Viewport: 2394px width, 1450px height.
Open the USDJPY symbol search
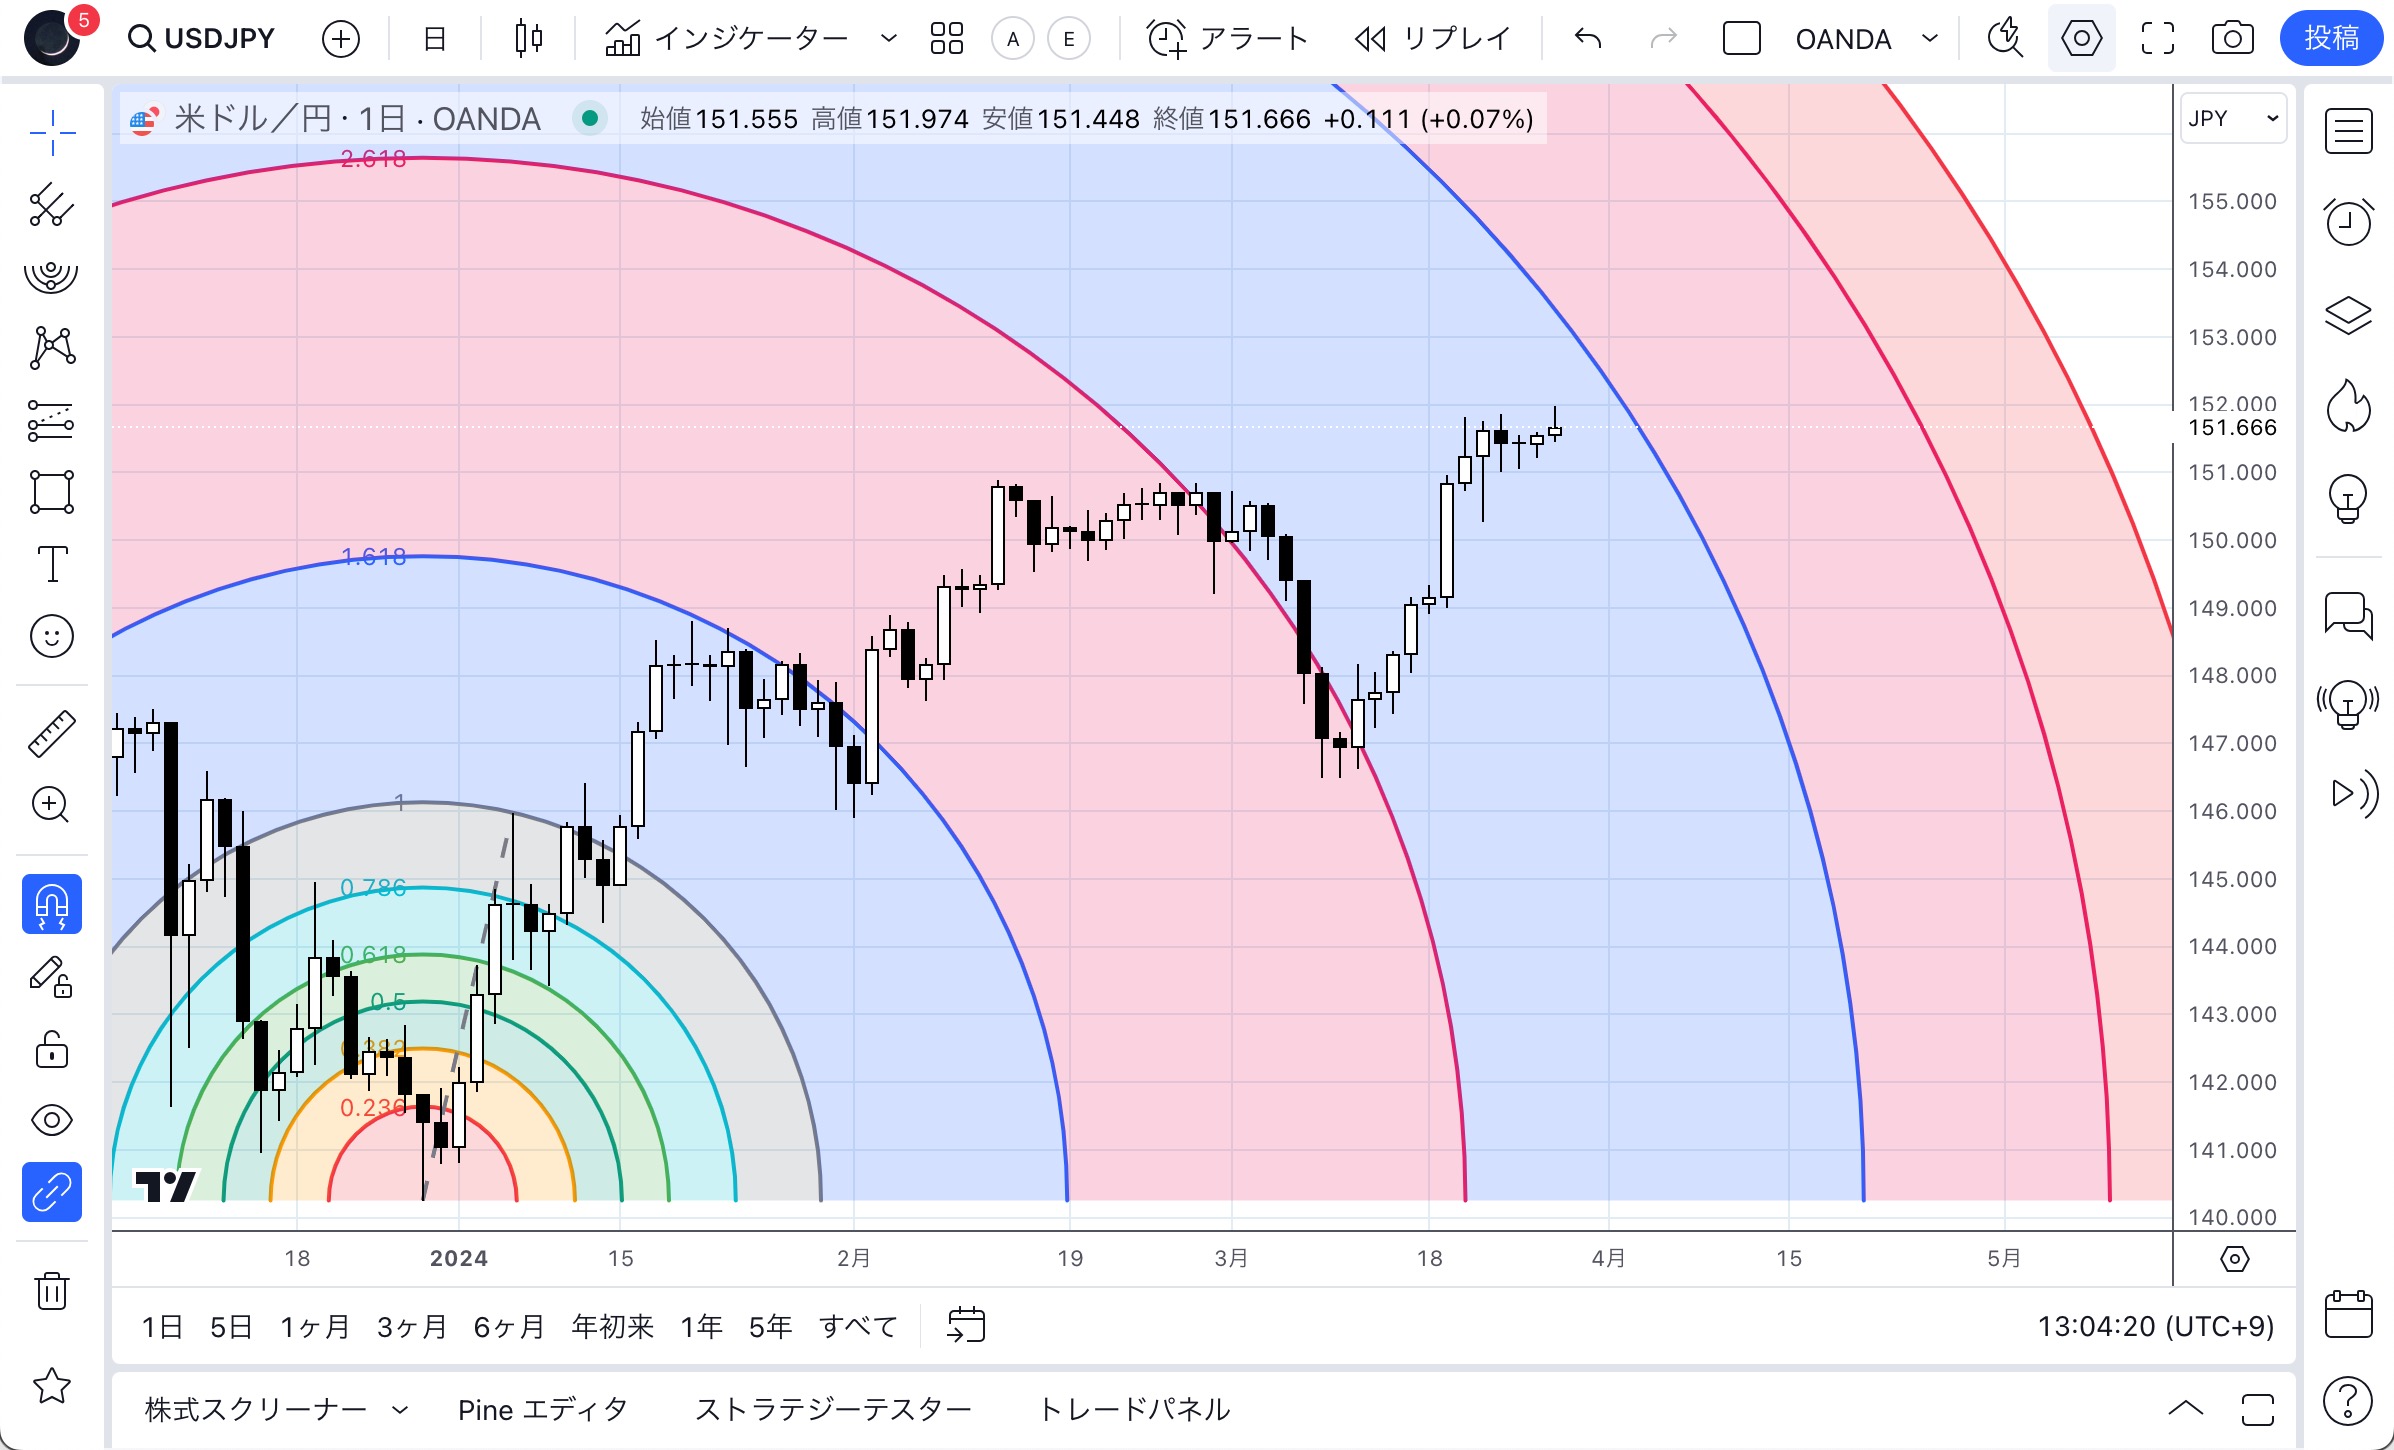point(201,39)
